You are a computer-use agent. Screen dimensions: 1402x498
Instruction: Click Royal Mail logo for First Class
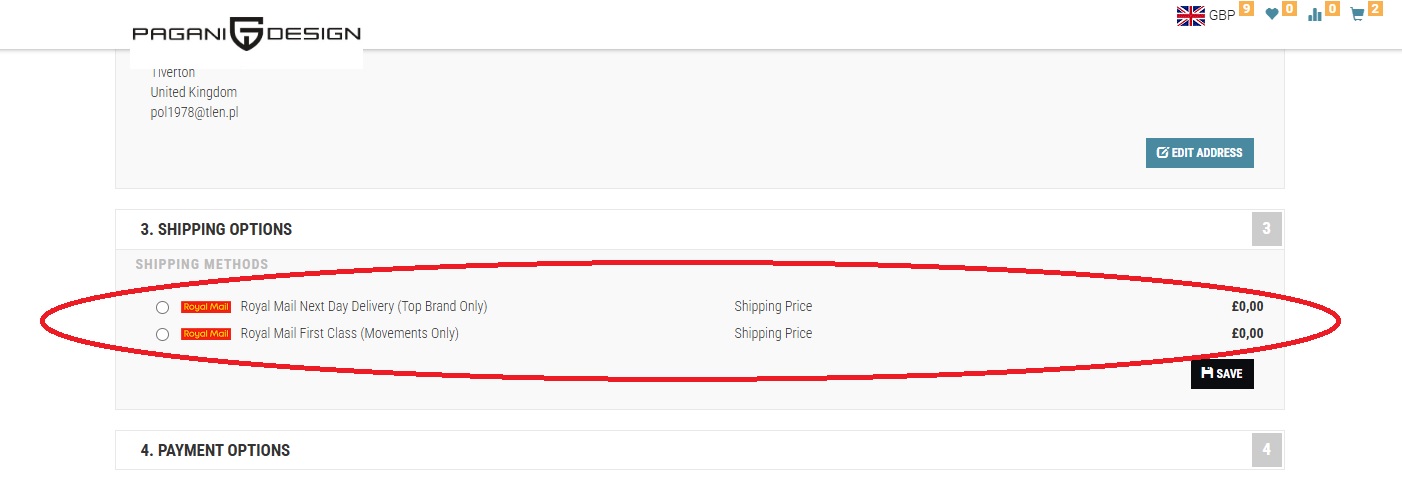click(206, 334)
